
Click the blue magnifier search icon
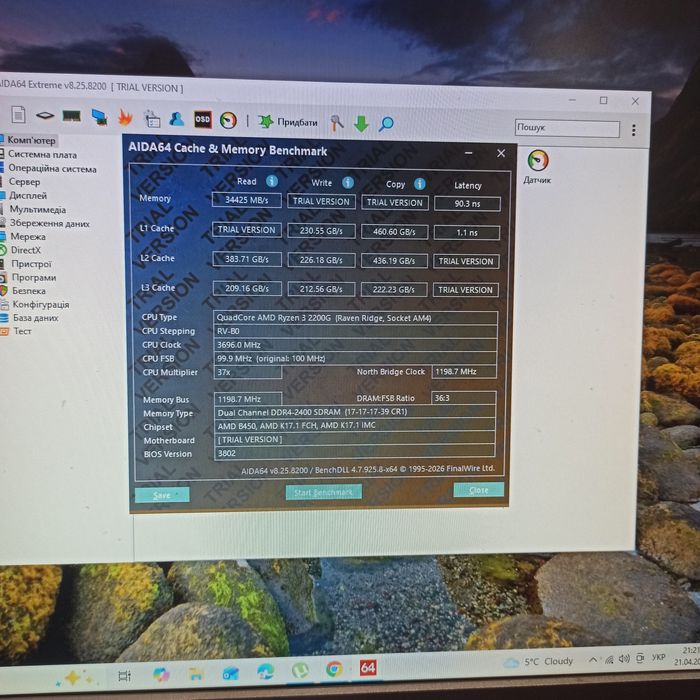tap(386, 124)
